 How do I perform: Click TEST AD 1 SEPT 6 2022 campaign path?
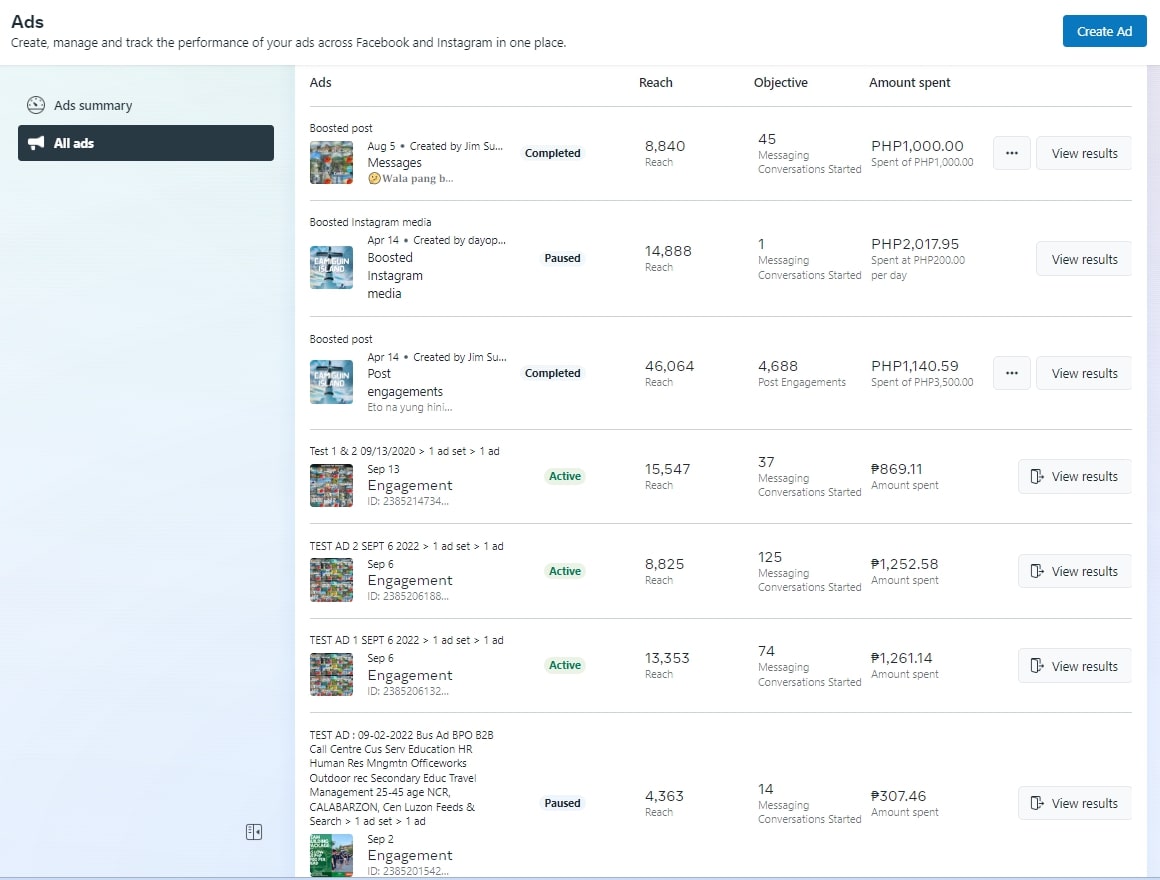pyautogui.click(x=406, y=640)
